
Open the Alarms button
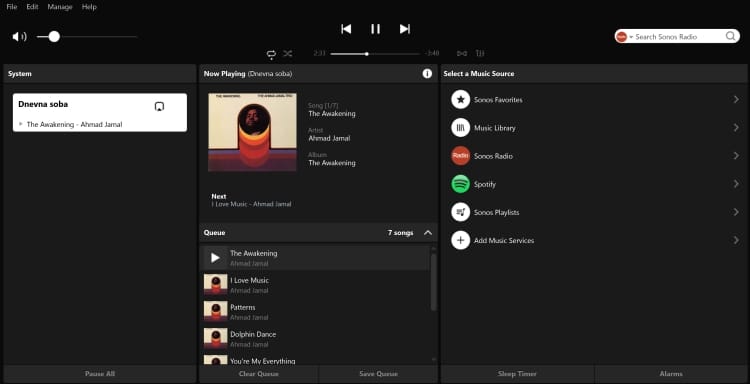pos(671,374)
